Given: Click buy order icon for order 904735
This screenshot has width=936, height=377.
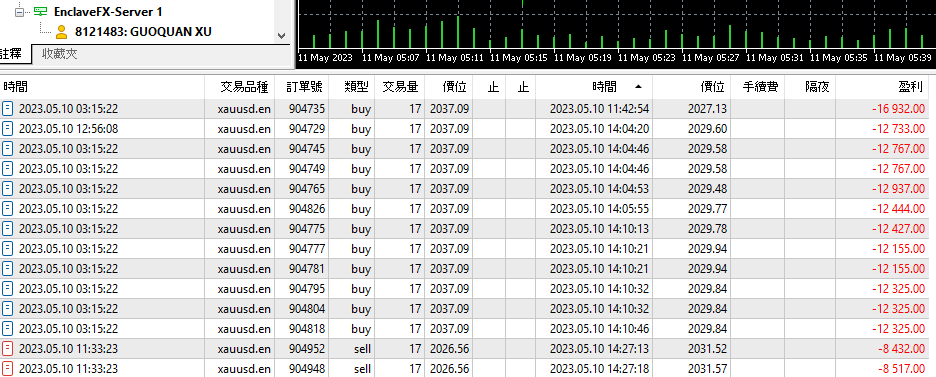Looking at the screenshot, I should point(8,109).
